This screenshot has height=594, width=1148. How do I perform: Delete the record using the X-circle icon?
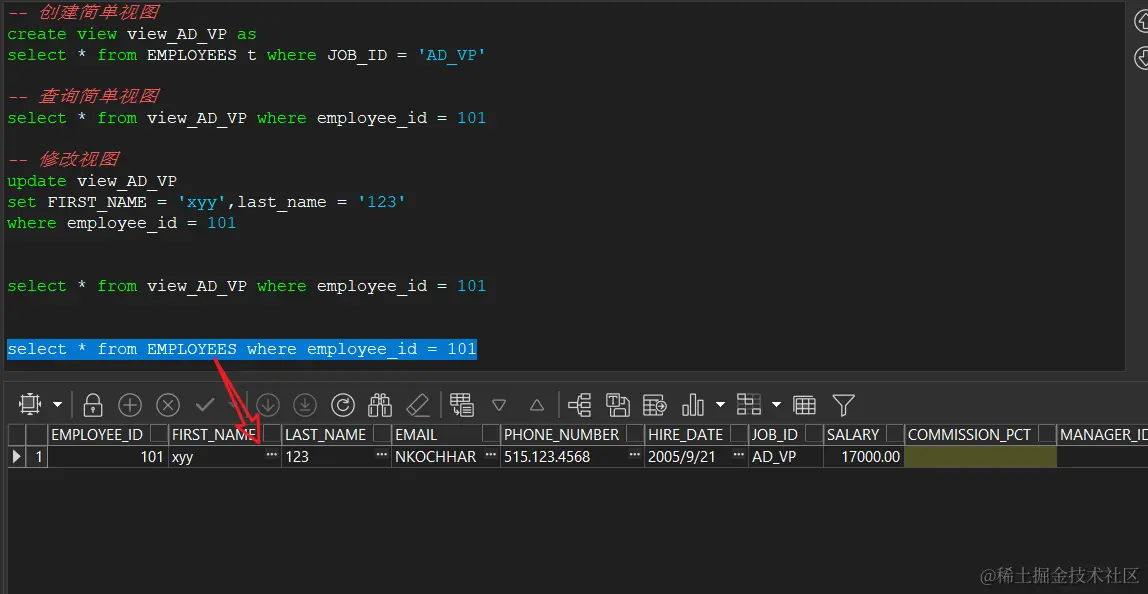click(168, 404)
